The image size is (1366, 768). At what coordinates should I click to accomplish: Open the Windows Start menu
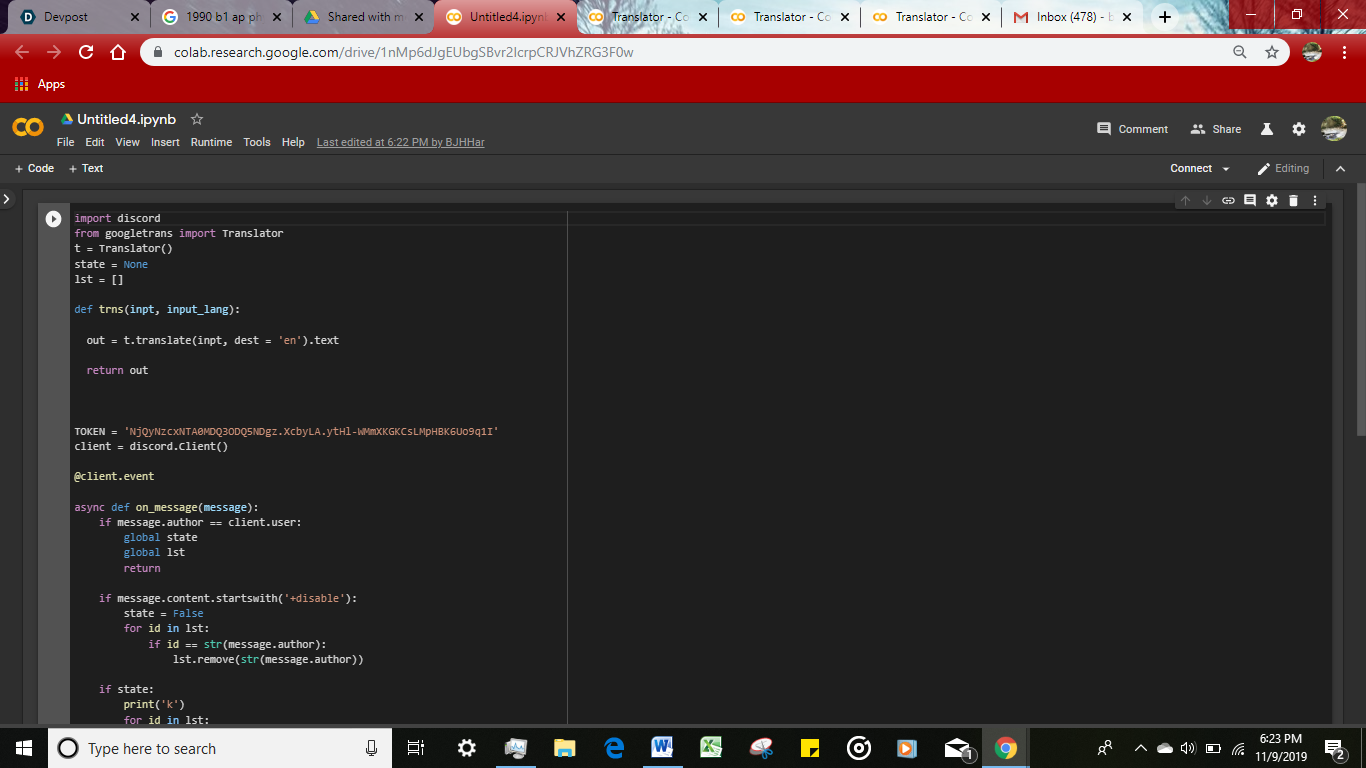24,748
